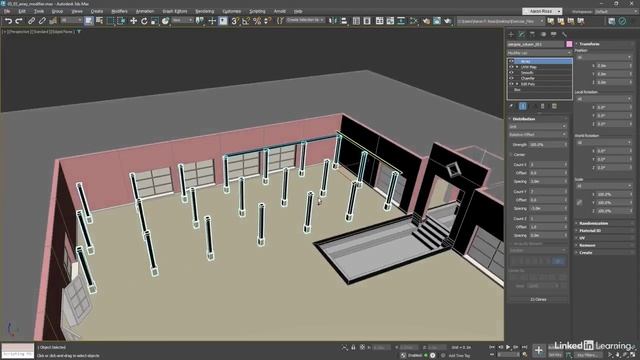Open the Display tab of the command panel
The image size is (640, 360).
coord(553,34)
